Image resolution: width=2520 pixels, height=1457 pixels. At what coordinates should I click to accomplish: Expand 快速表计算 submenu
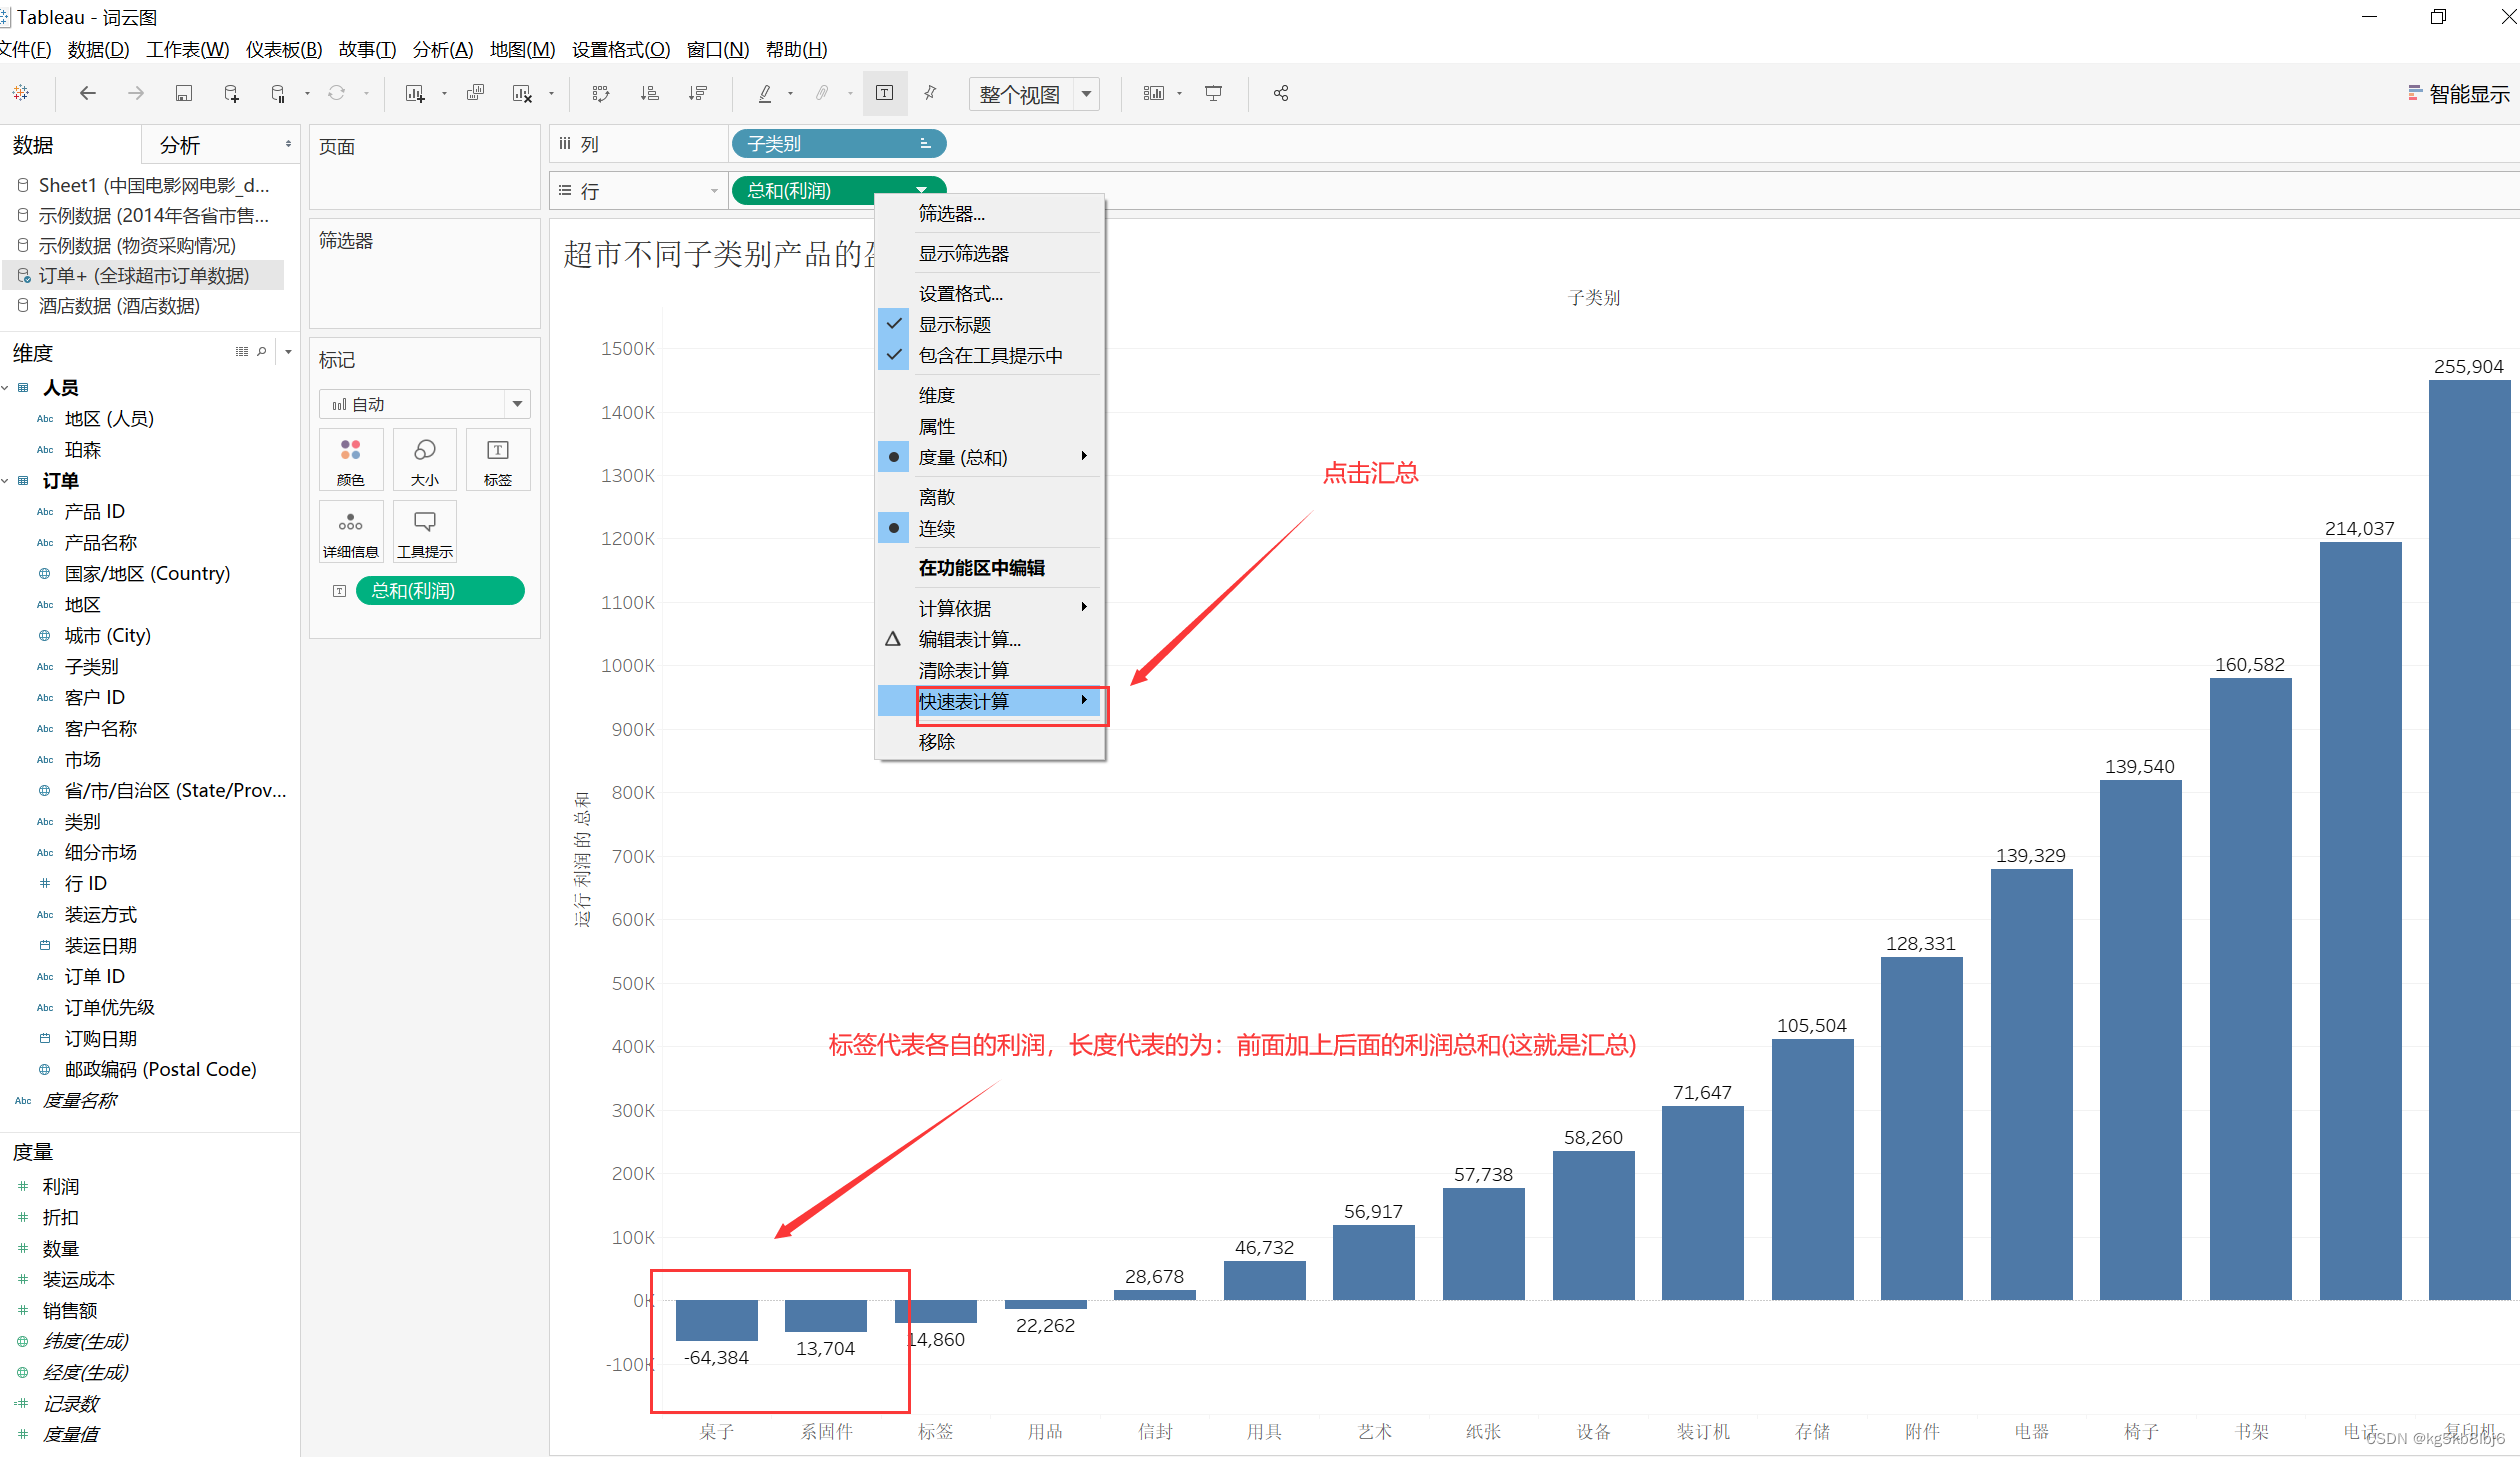(x=990, y=701)
